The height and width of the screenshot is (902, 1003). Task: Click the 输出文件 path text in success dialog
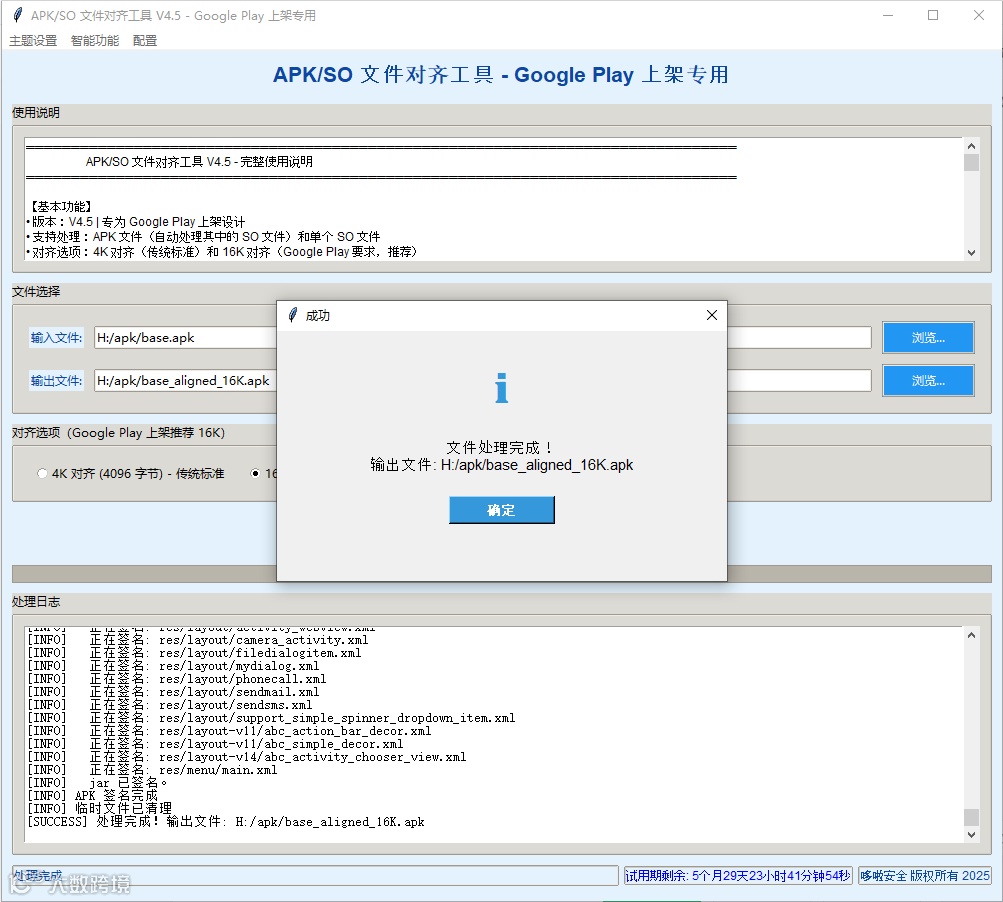502,464
